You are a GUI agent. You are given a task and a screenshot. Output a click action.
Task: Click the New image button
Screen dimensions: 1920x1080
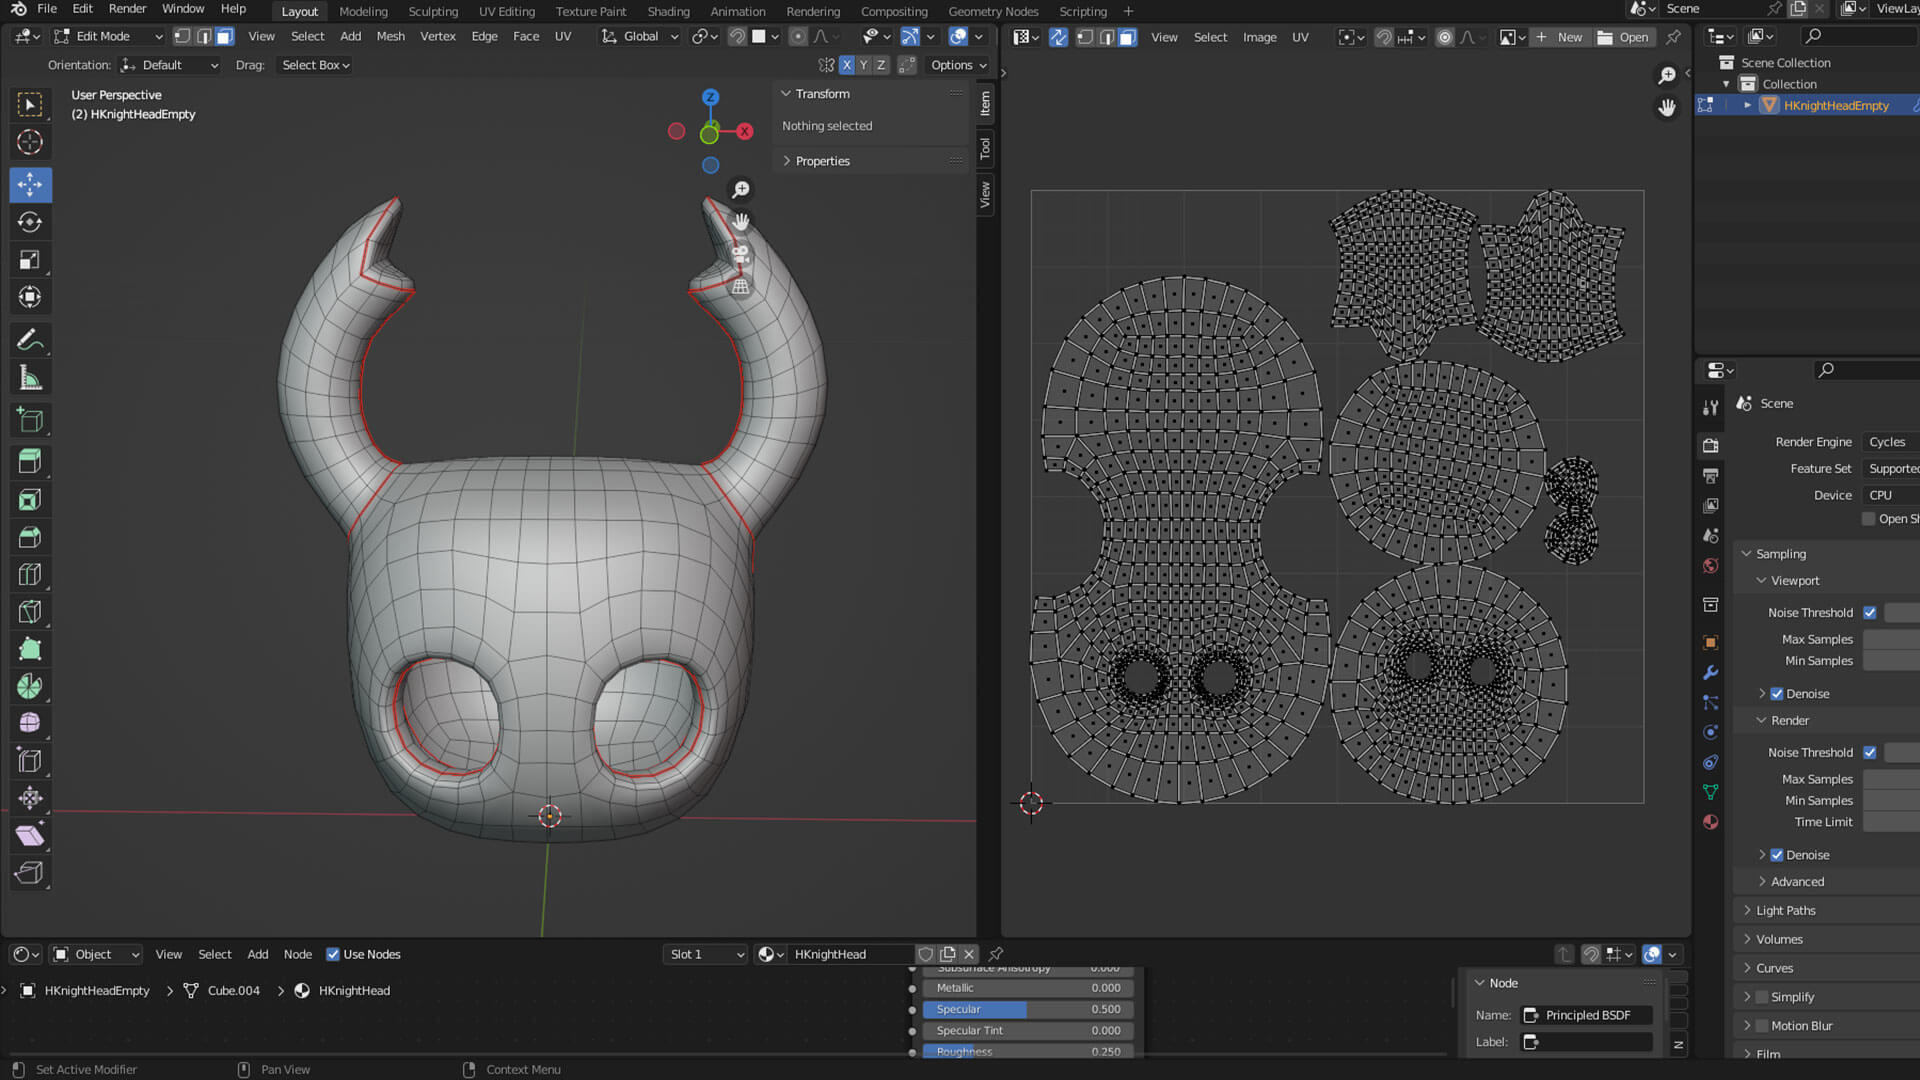tap(1559, 37)
